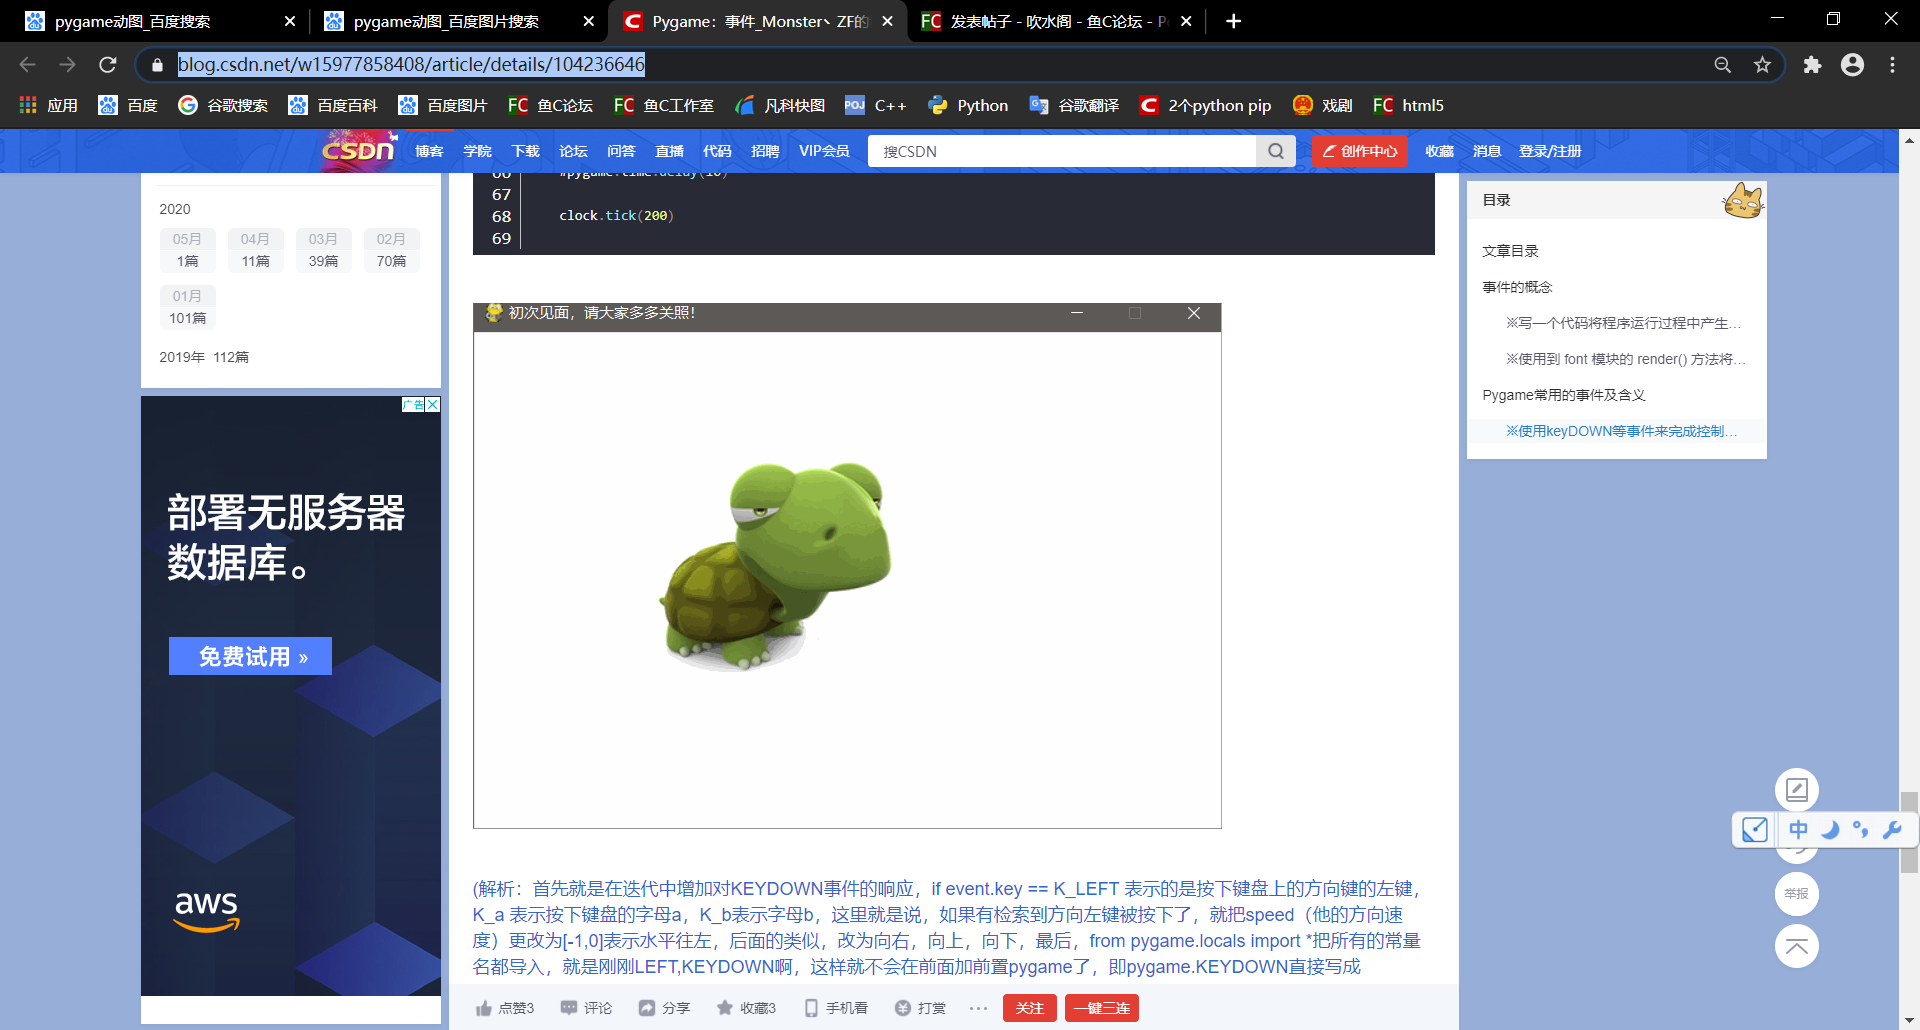Jump to ※使用keyDOWN等事件 section in the 目录
1920x1030 pixels.
[x=1622, y=431]
